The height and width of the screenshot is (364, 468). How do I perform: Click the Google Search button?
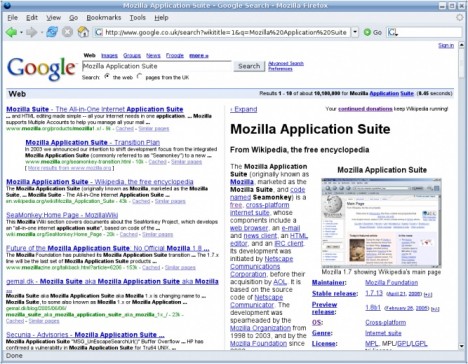249,66
